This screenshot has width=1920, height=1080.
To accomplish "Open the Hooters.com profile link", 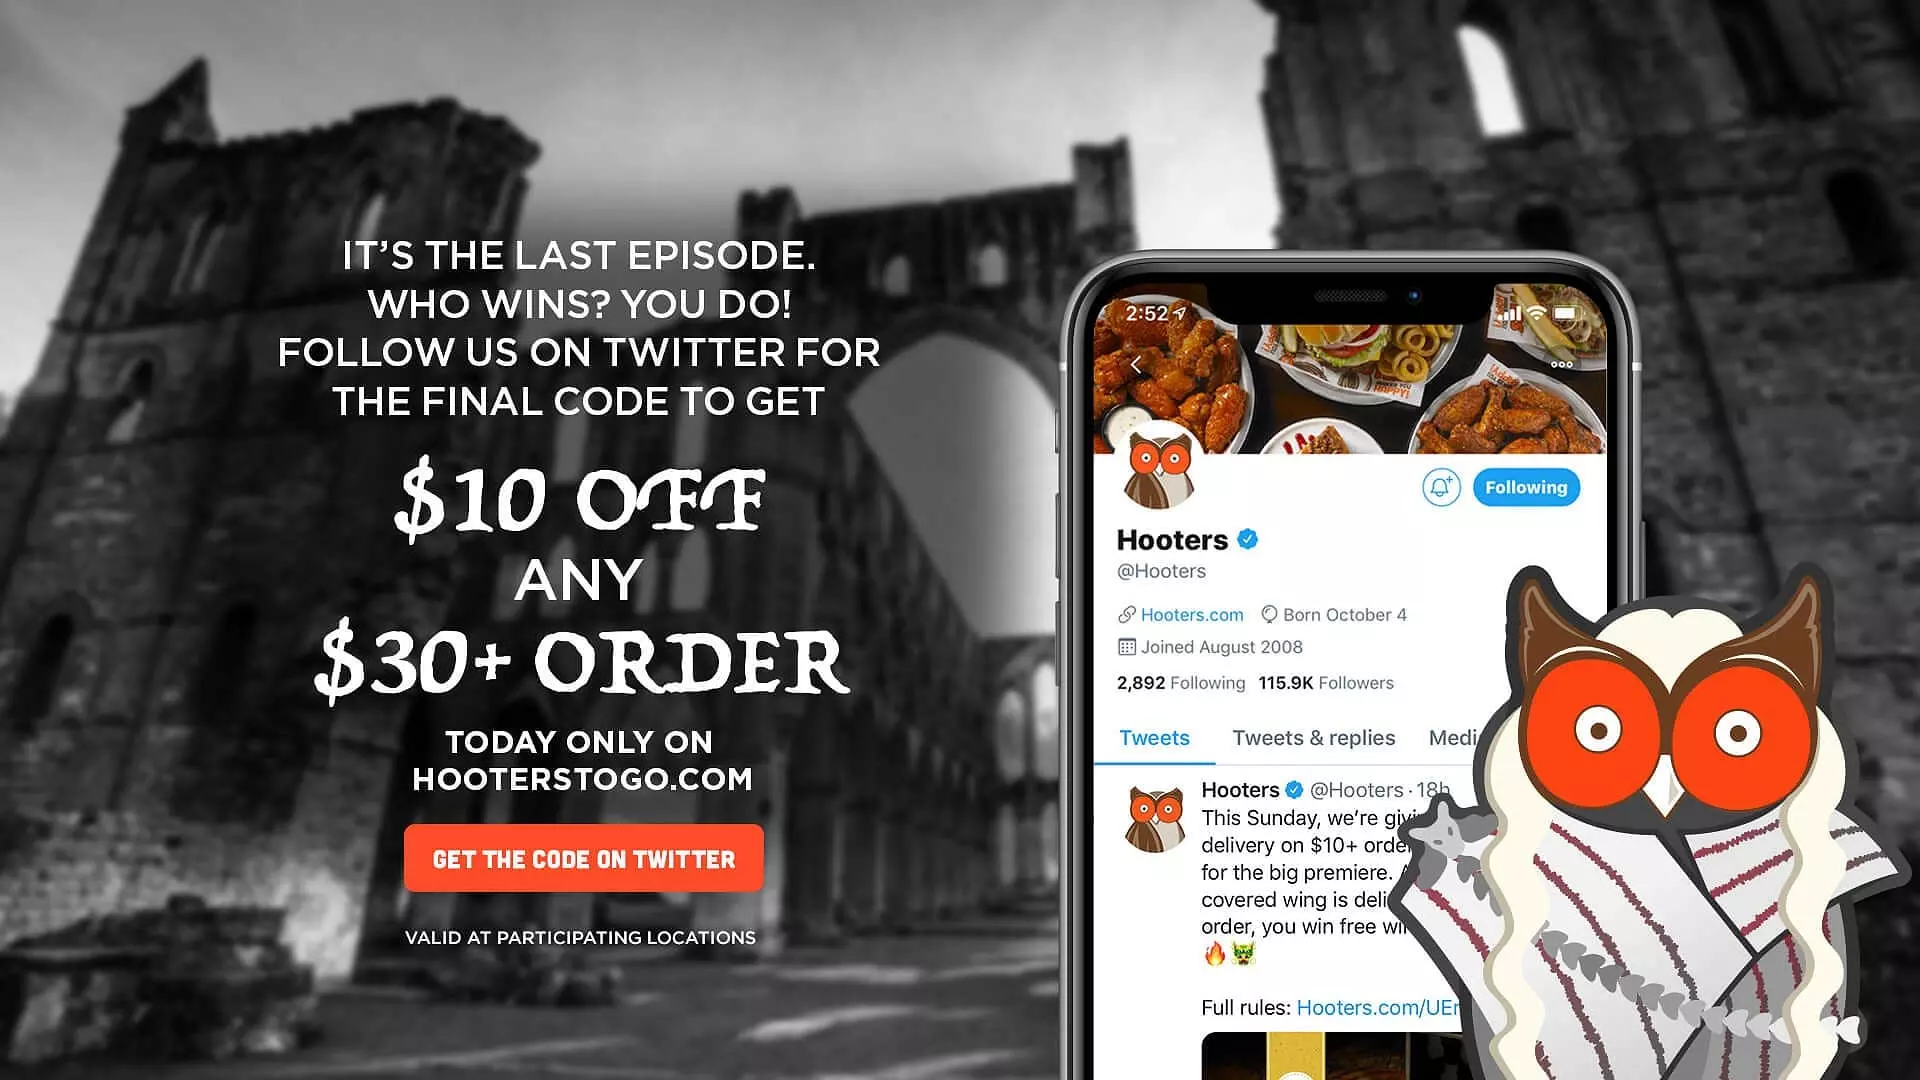I will click(1192, 614).
